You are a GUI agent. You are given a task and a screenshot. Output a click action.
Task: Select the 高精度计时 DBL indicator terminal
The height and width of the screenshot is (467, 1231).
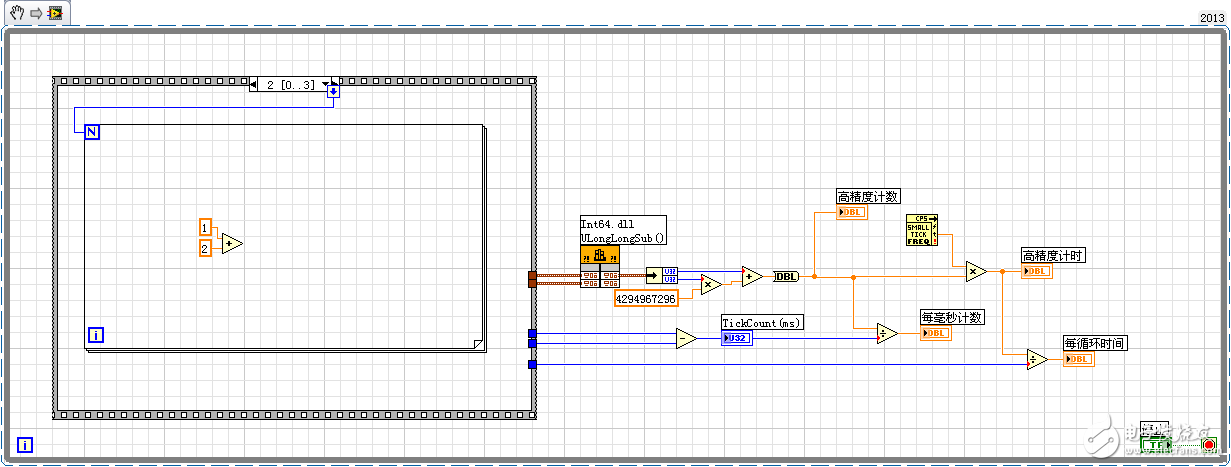pos(1036,271)
